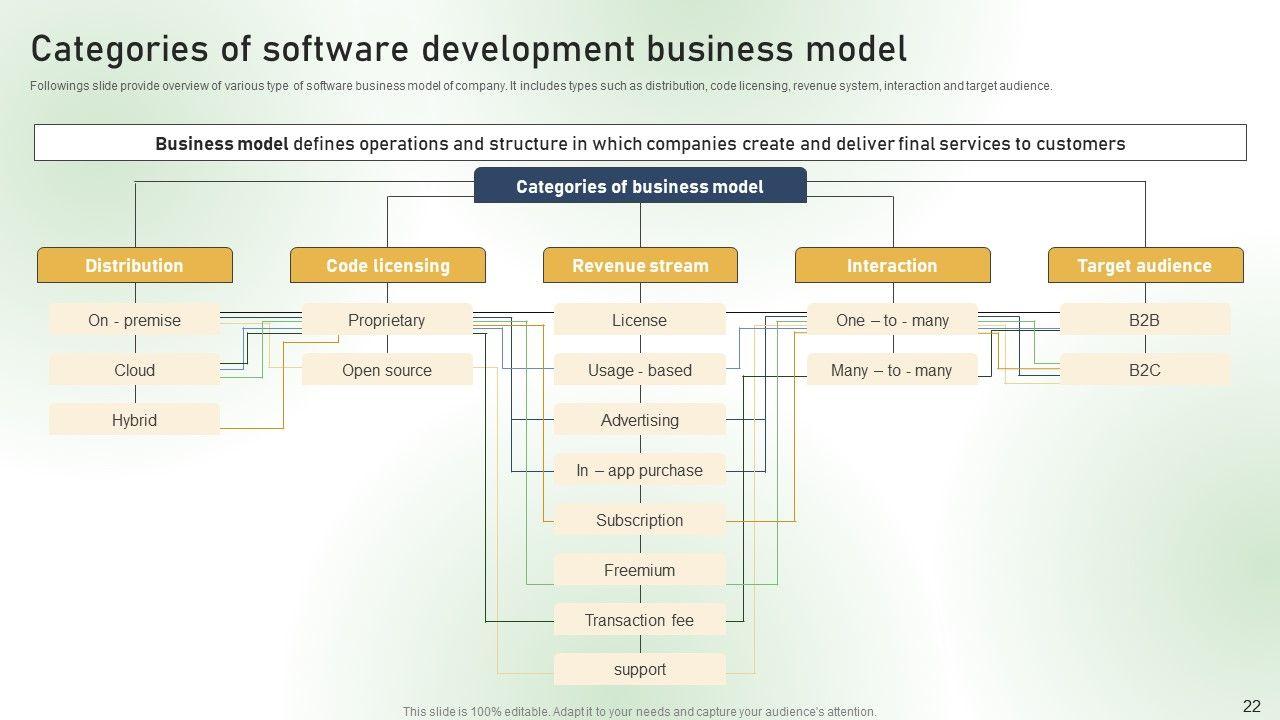Select the Business model definition banner
Image resolution: width=1280 pixels, height=720 pixels.
pos(640,143)
